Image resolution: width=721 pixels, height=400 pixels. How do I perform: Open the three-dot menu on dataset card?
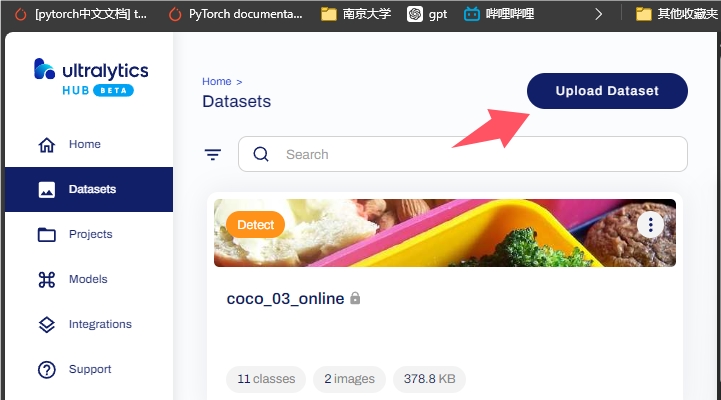[651, 224]
